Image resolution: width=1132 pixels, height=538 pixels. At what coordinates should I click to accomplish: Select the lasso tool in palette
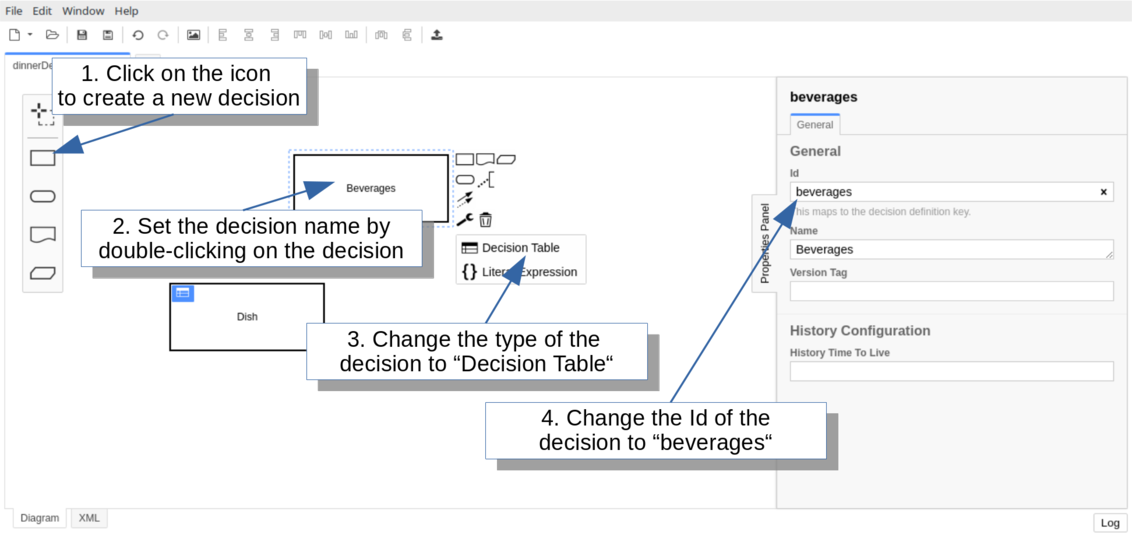(42, 112)
